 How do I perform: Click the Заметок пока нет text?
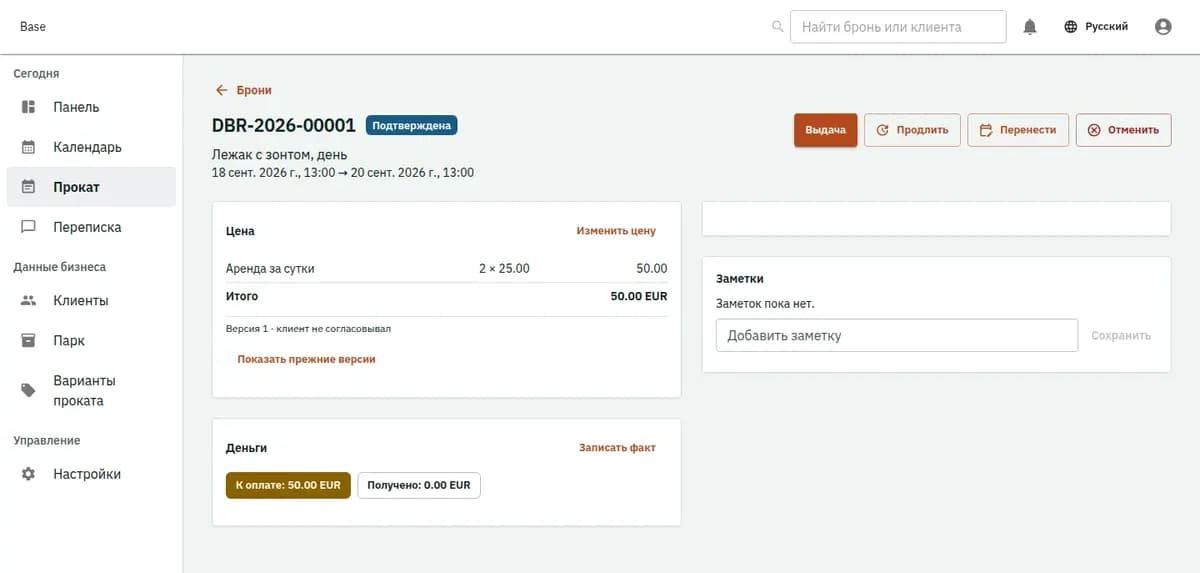point(766,303)
